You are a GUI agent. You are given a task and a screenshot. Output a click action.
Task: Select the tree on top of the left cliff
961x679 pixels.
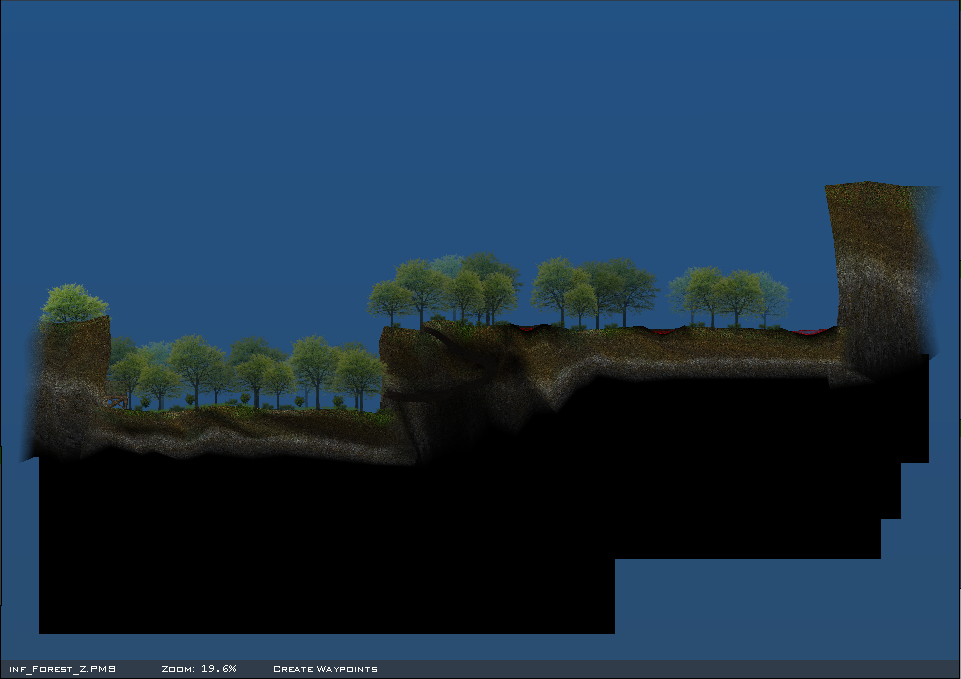(x=74, y=303)
